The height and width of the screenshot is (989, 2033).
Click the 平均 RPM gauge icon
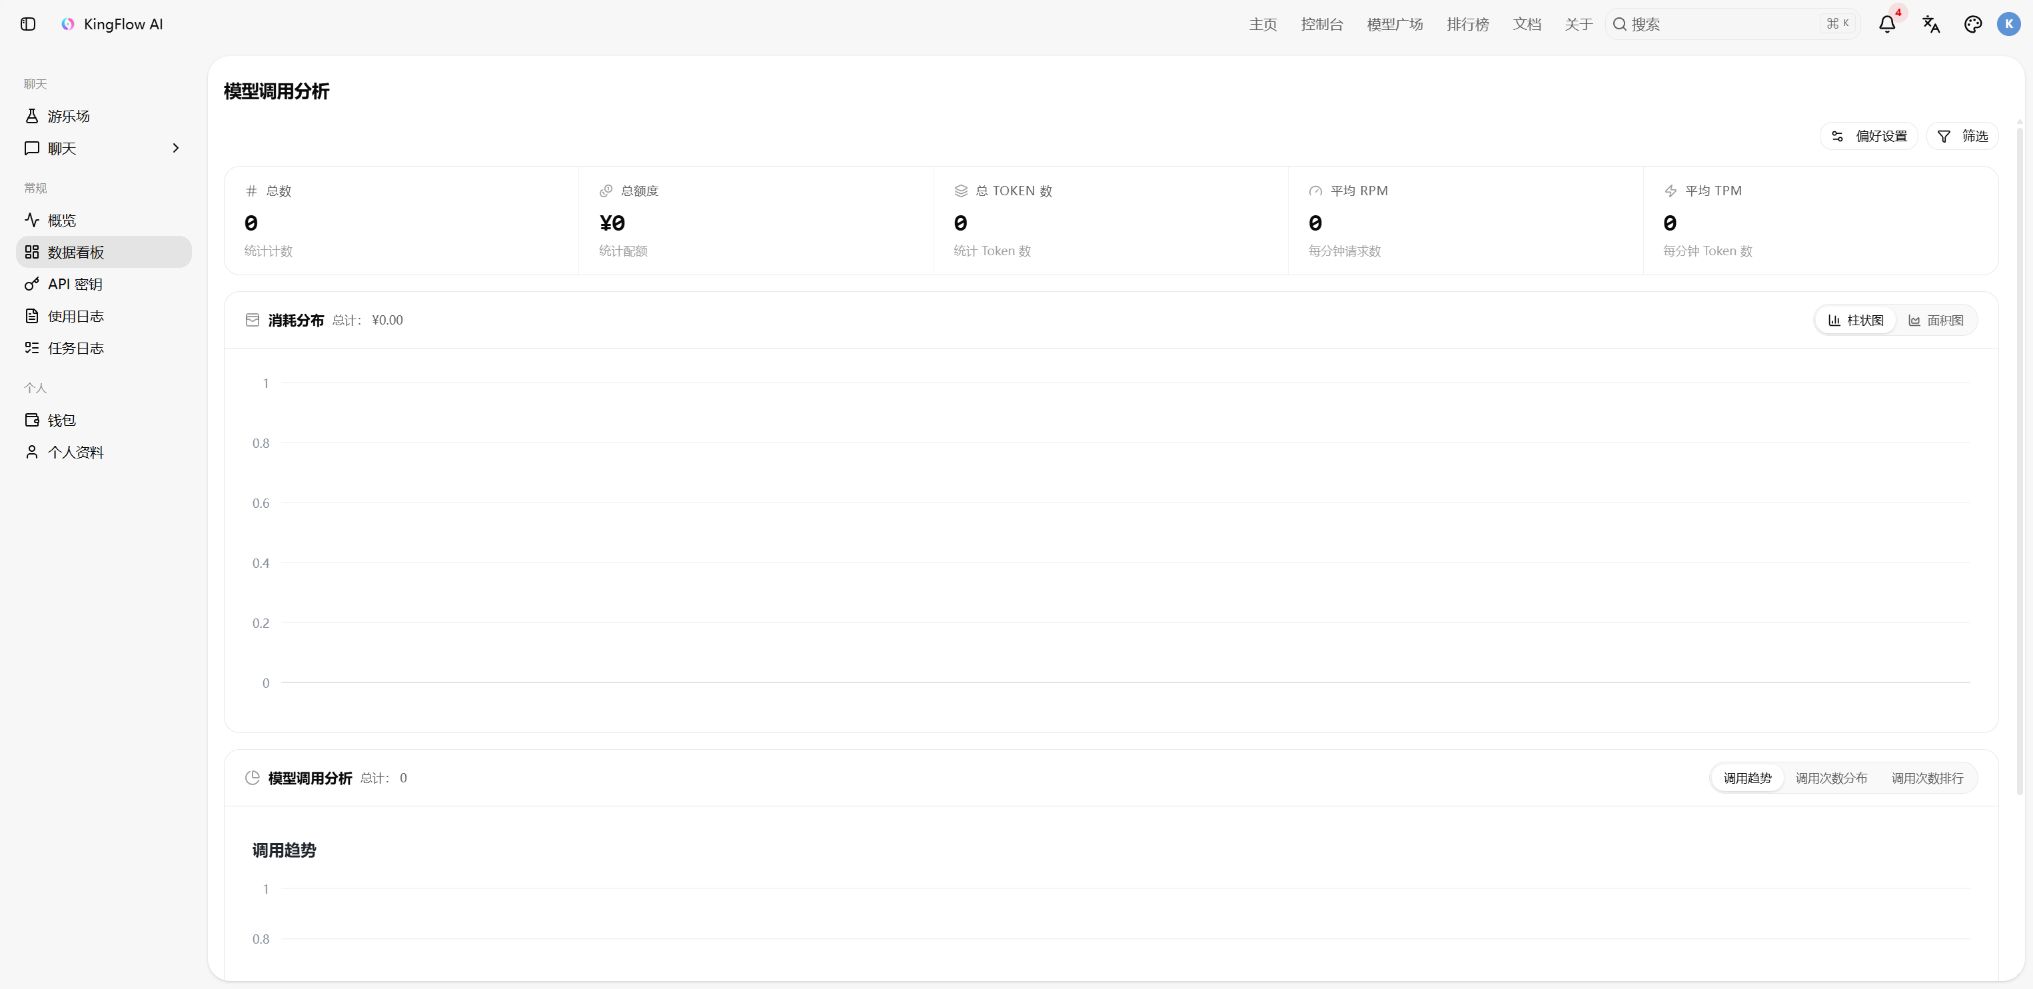[x=1316, y=191]
